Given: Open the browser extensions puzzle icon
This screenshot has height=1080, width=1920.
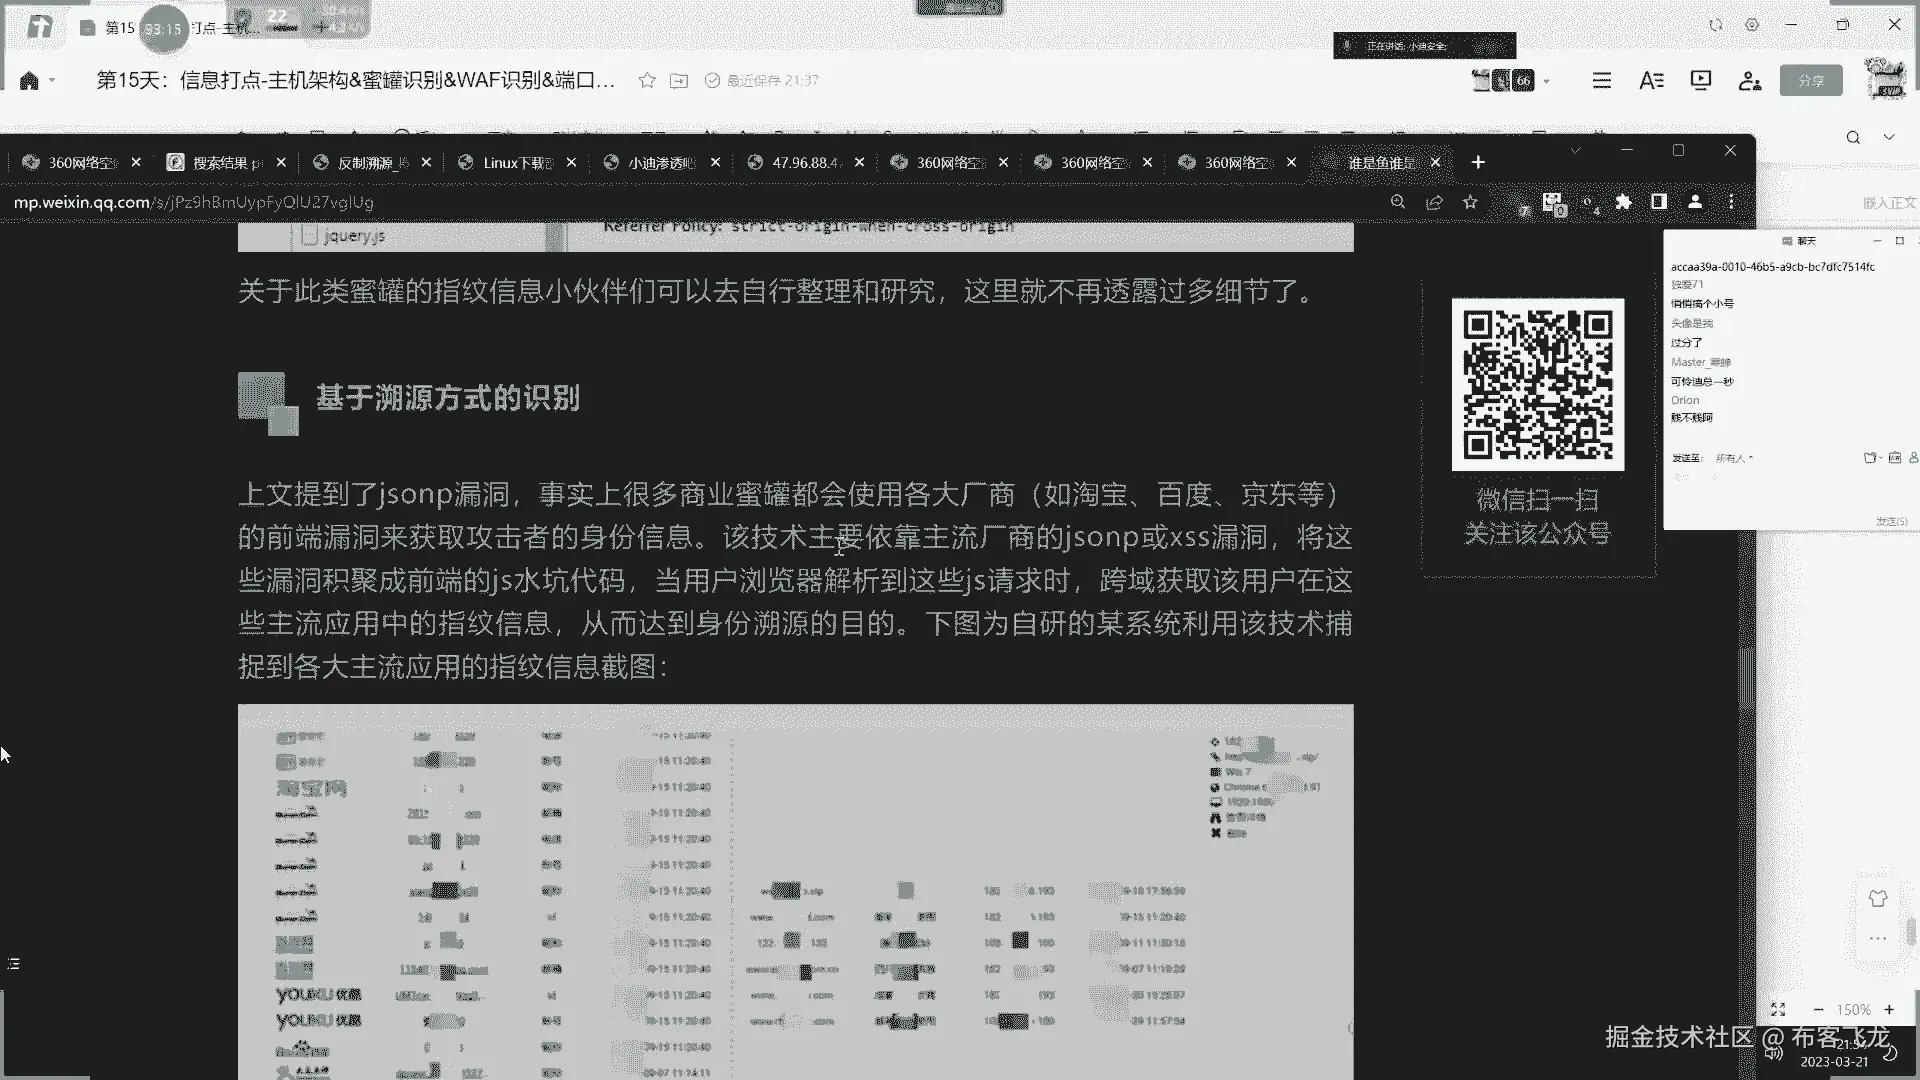Looking at the screenshot, I should coord(1623,202).
